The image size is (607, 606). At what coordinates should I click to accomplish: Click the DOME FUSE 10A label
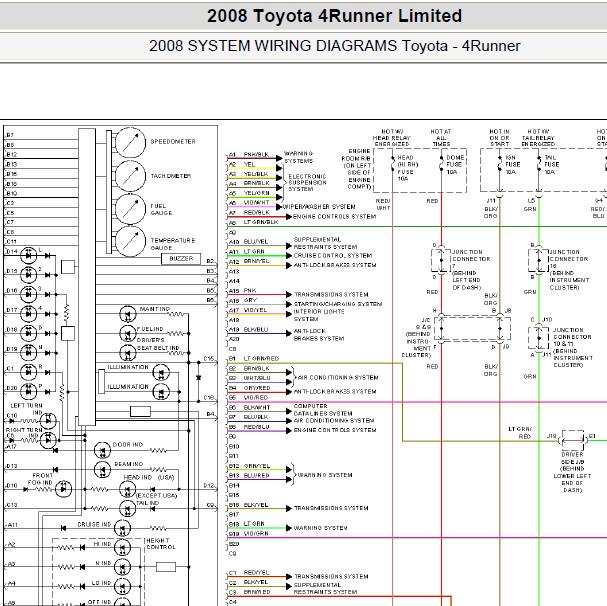[x=455, y=165]
